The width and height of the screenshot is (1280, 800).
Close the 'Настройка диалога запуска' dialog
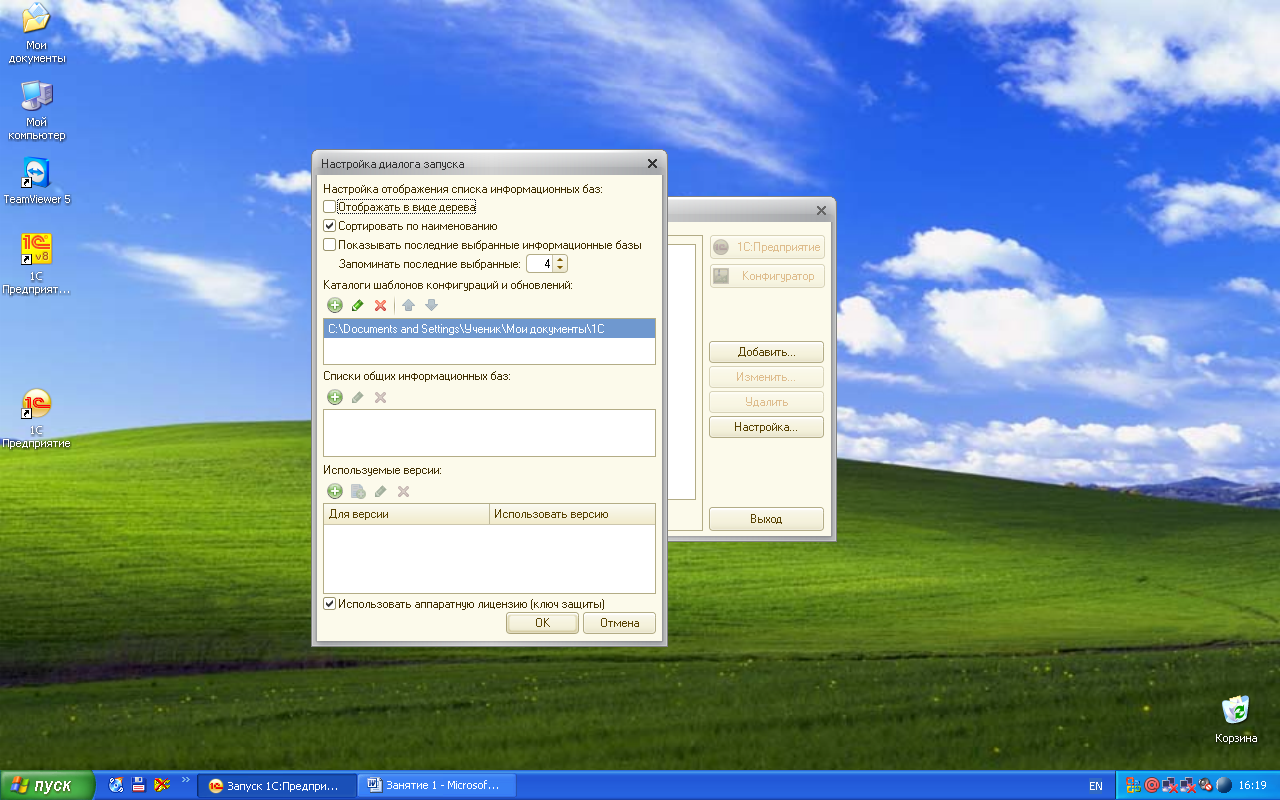(x=652, y=164)
